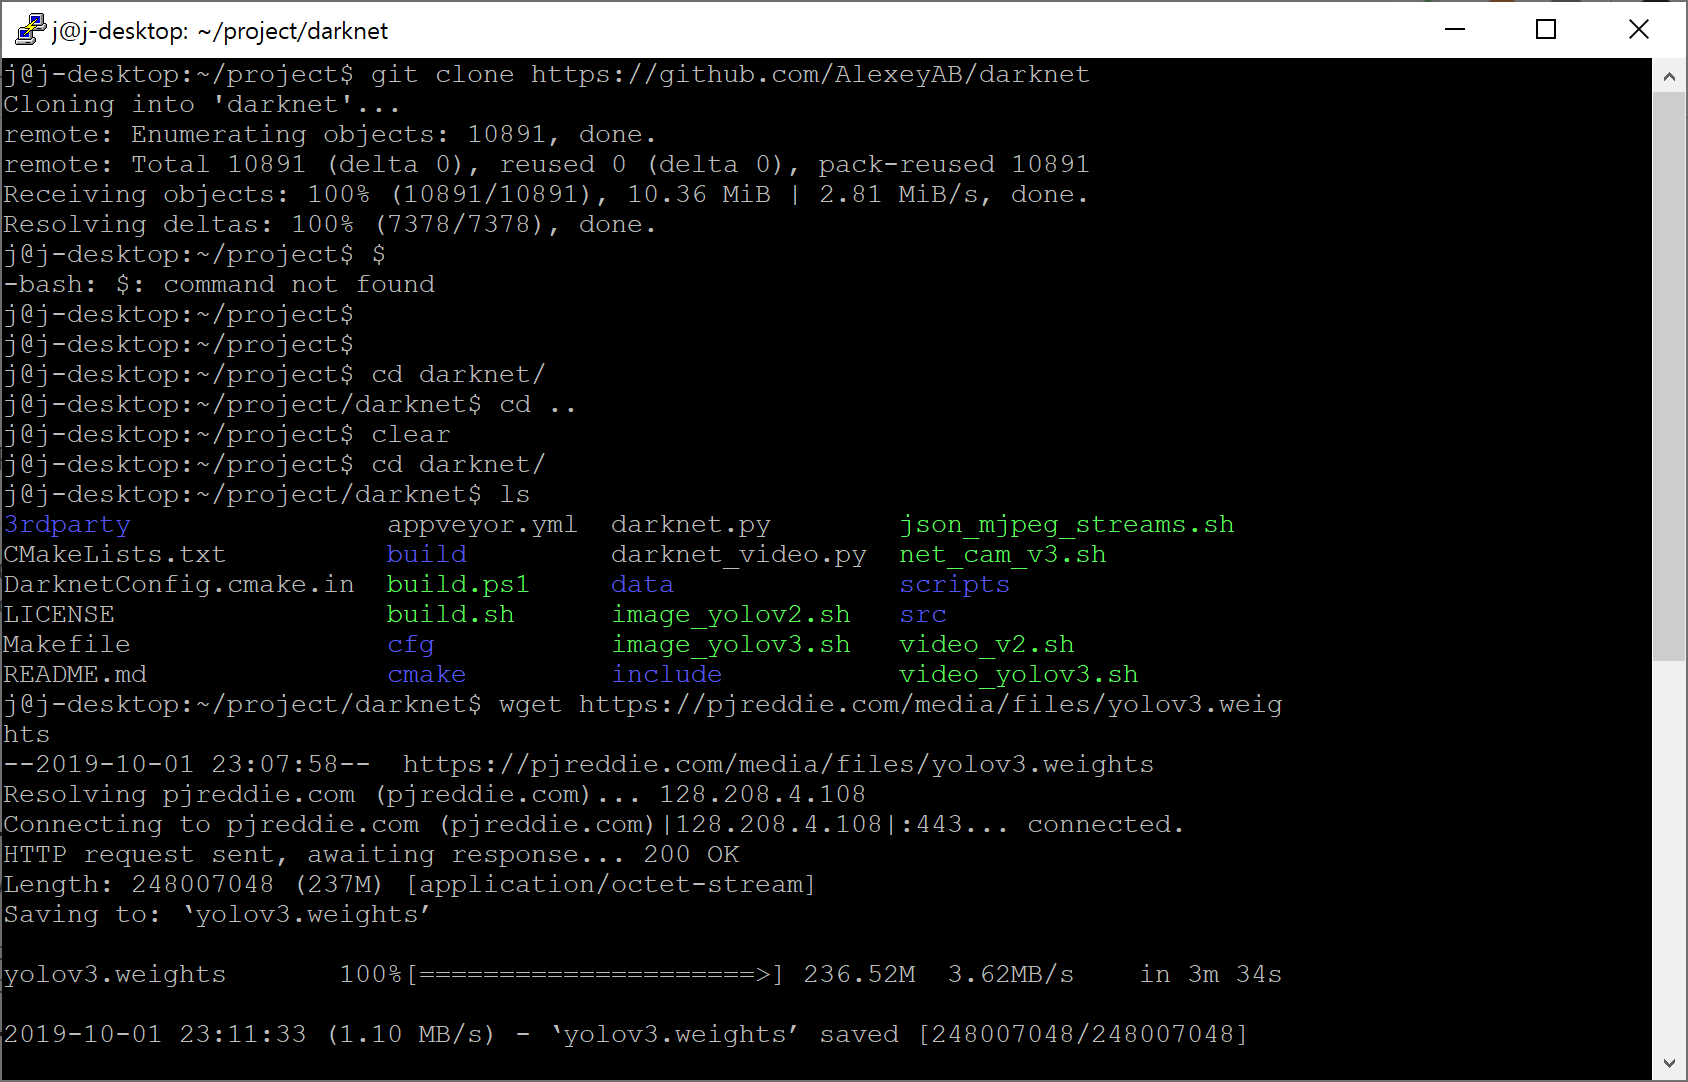Select 'video_v2.sh' file name

(987, 645)
